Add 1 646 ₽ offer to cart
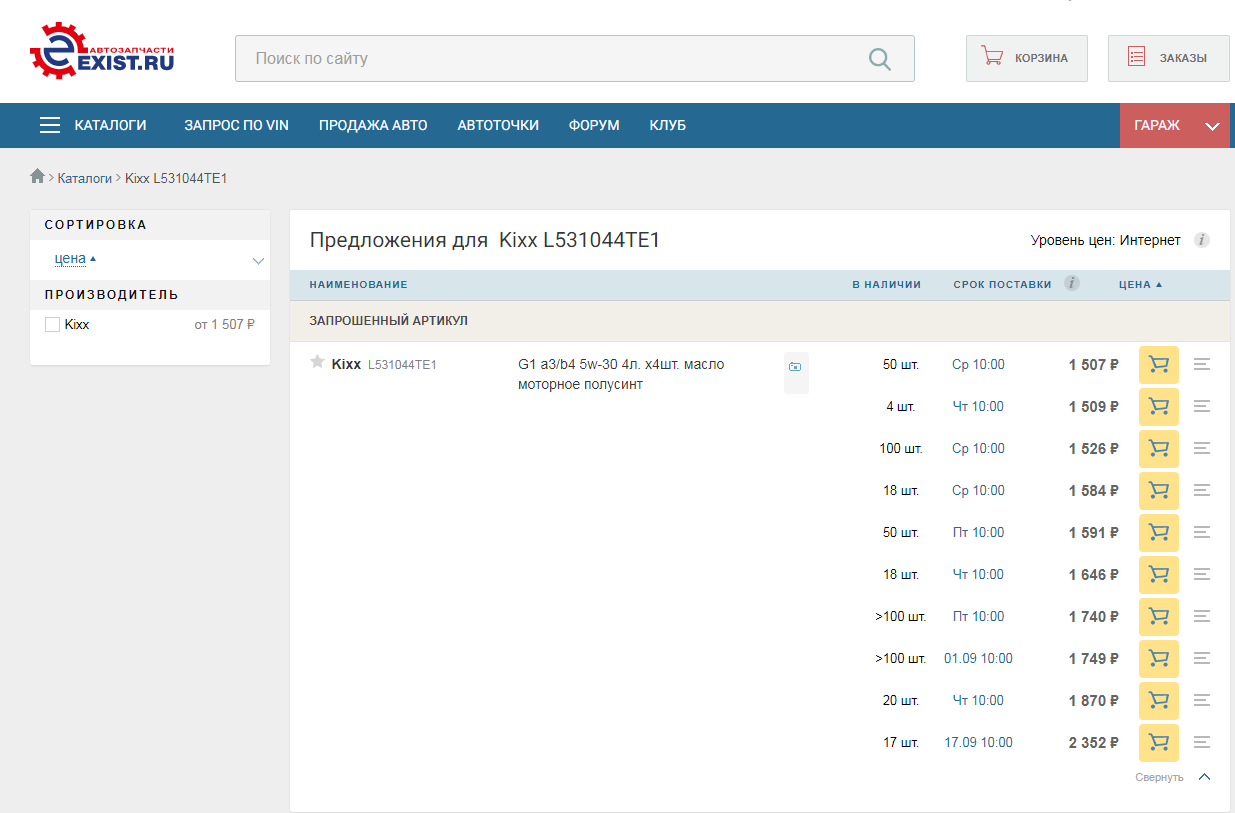The image size is (1235, 813). click(x=1159, y=575)
